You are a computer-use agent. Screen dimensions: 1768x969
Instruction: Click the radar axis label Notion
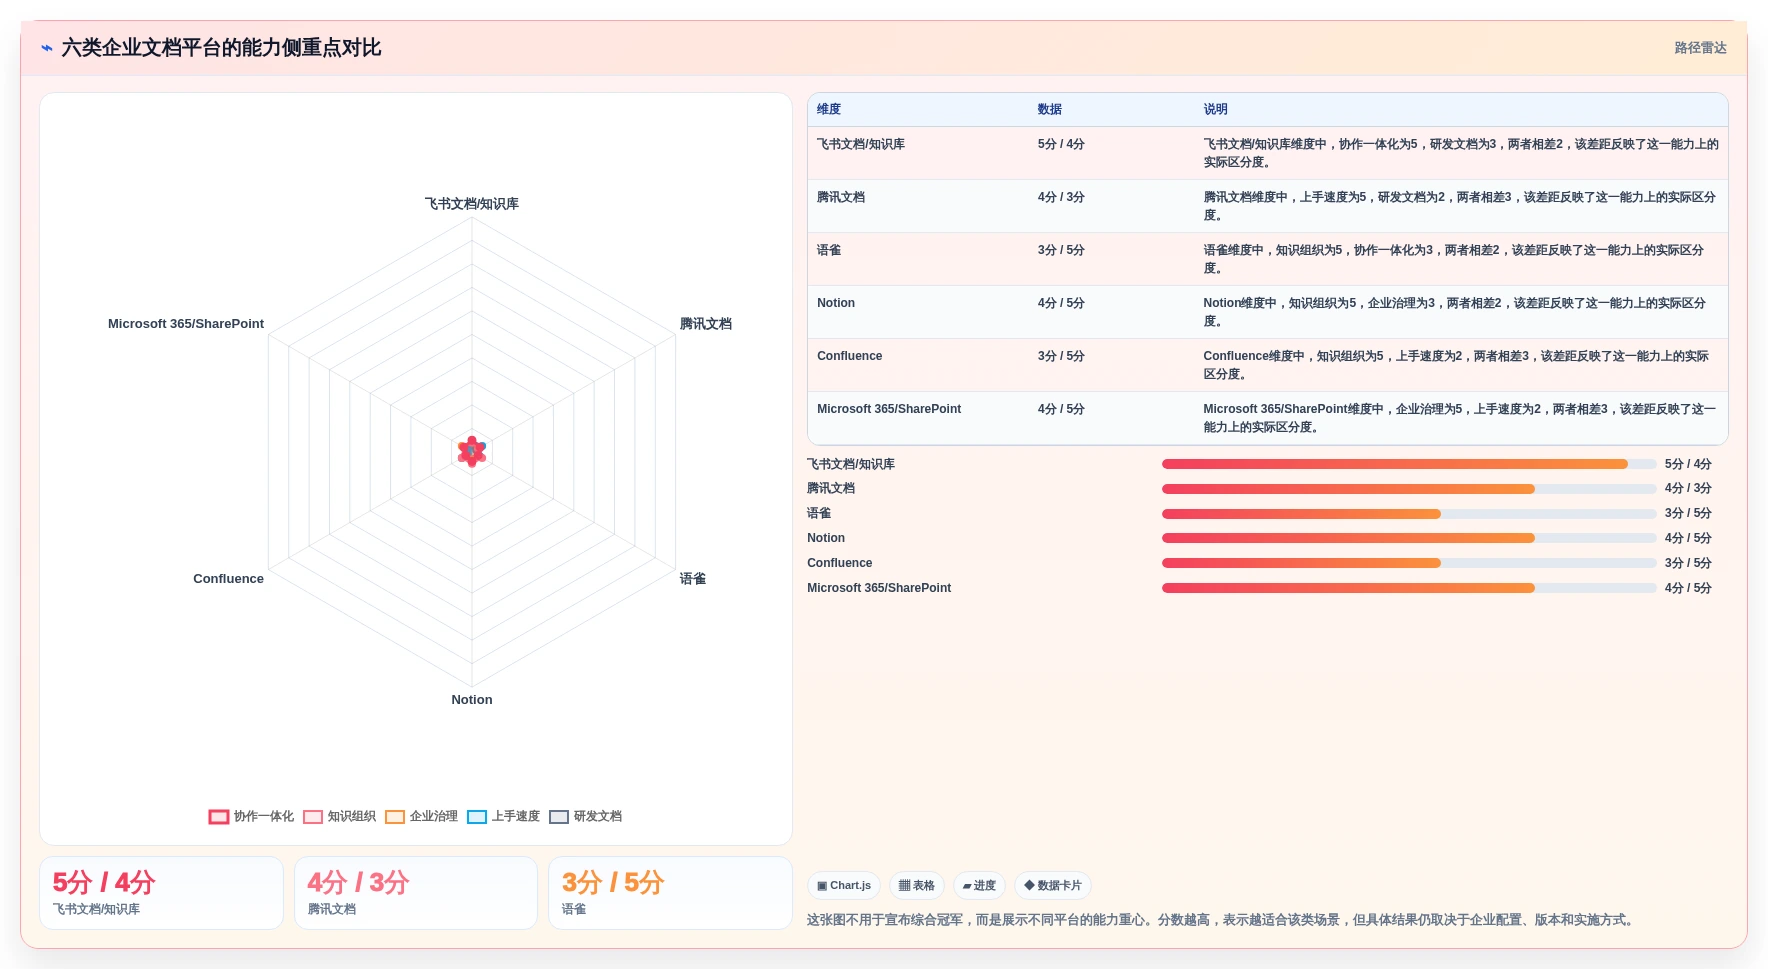click(472, 700)
